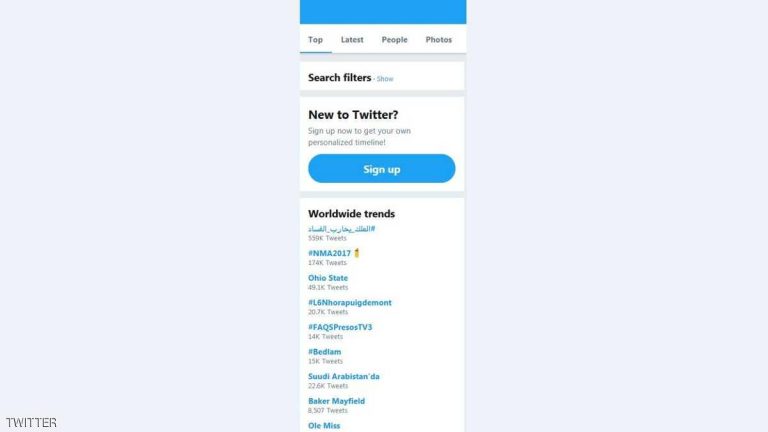Click the blue header bar

pyautogui.click(x=383, y=12)
